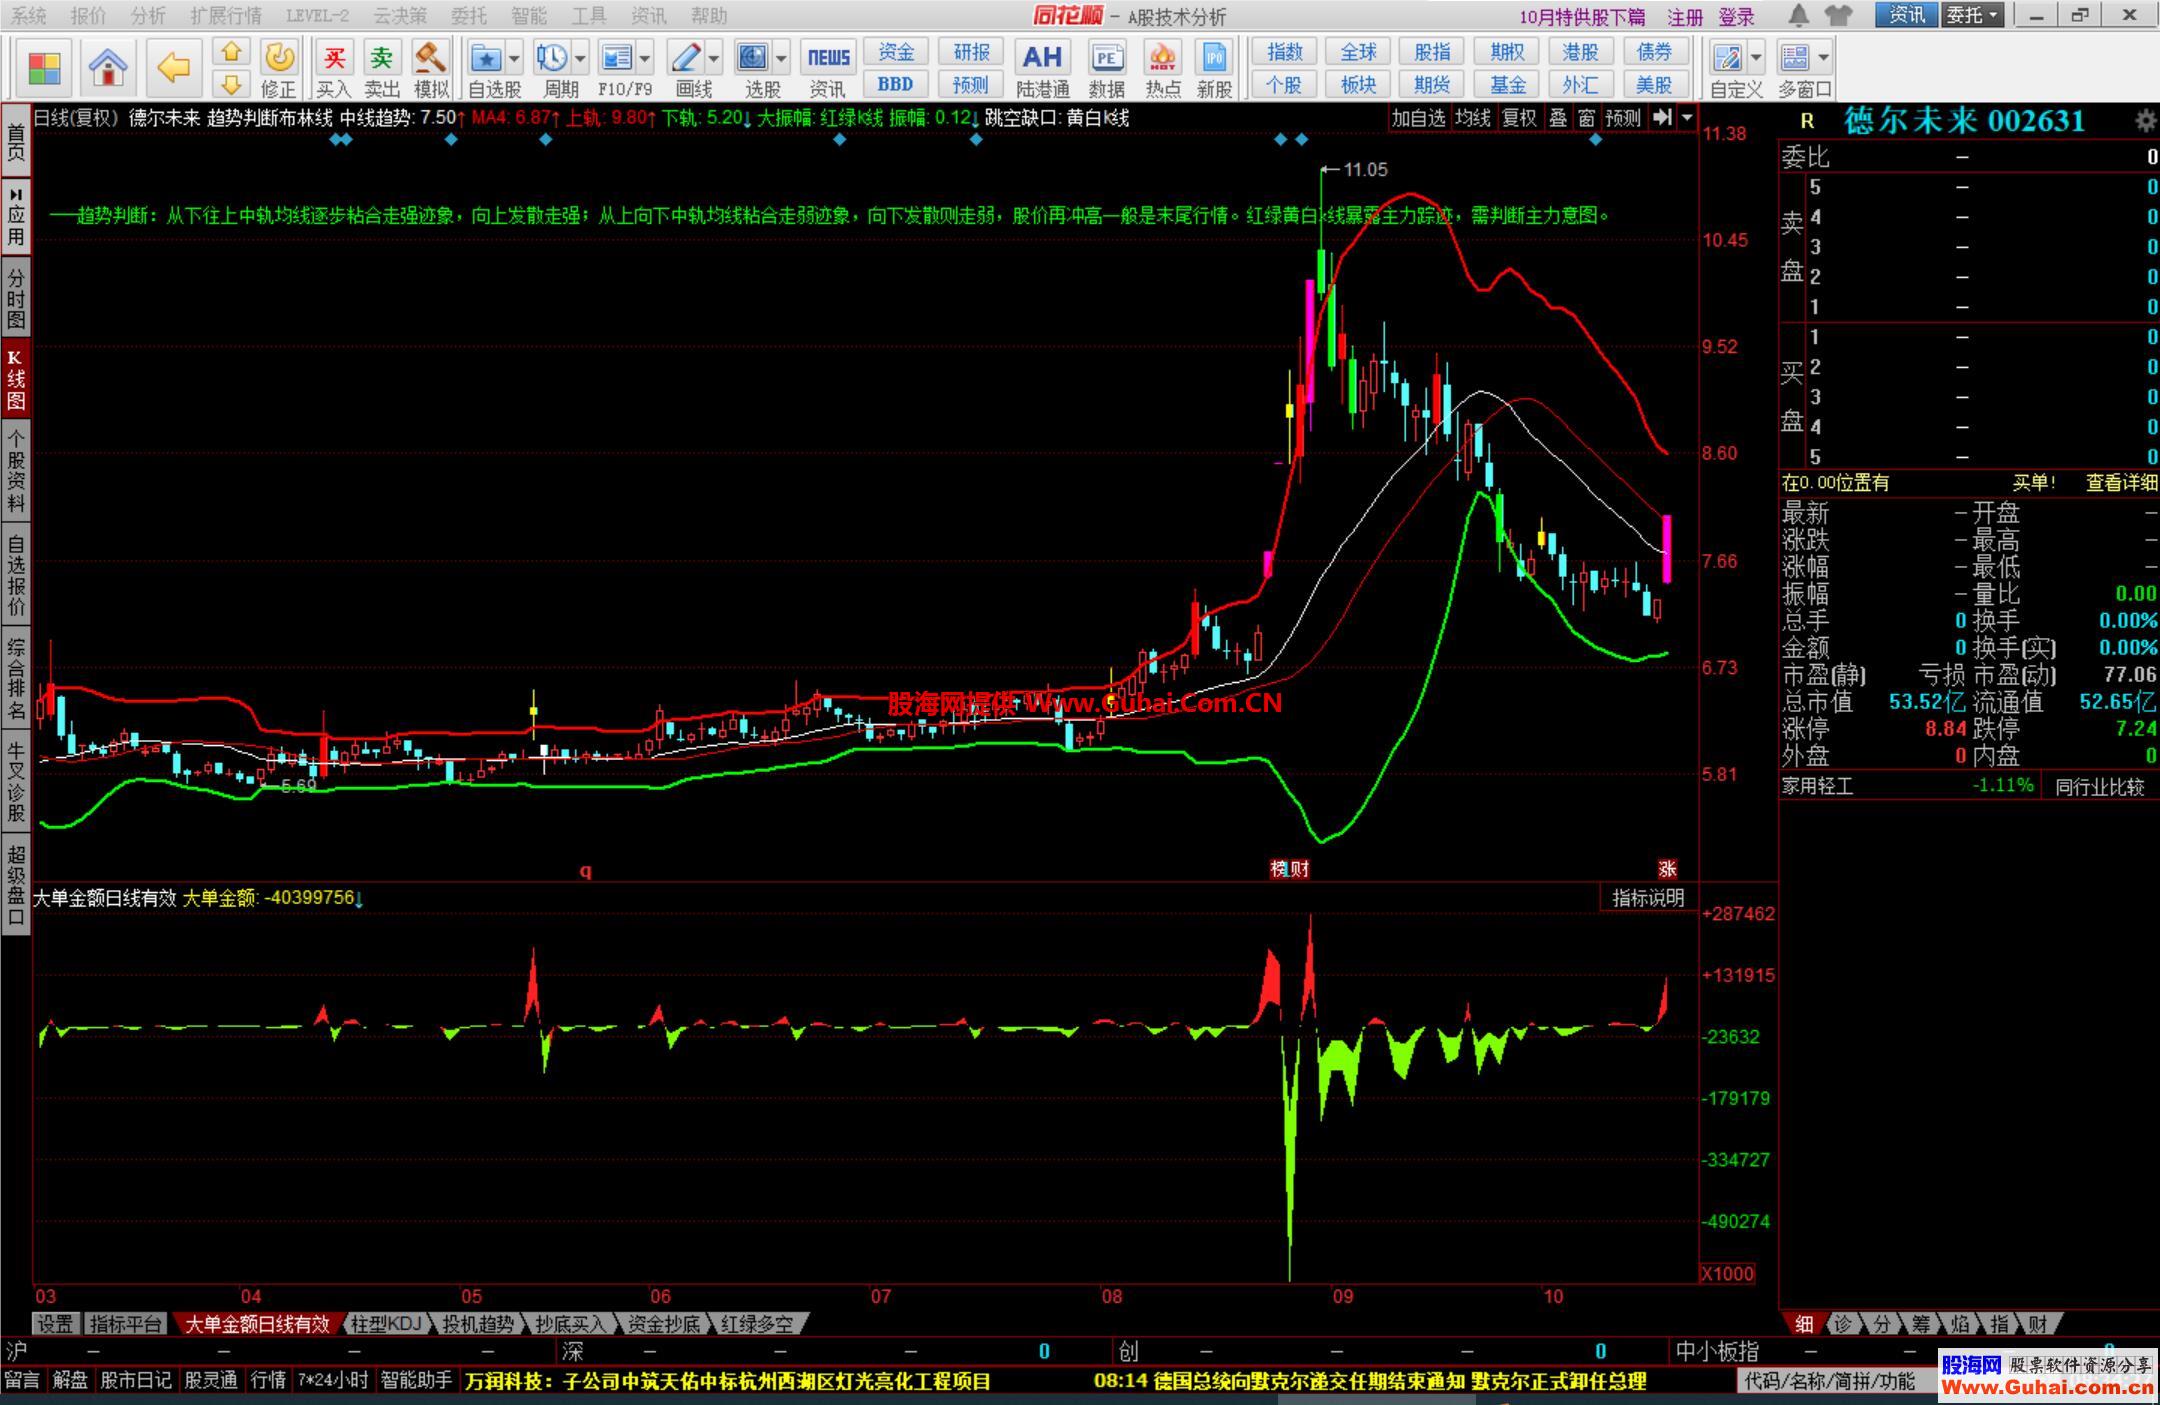Switch to the 柱型KDJ indicator tab
This screenshot has width=2160, height=1405.
[x=386, y=1324]
